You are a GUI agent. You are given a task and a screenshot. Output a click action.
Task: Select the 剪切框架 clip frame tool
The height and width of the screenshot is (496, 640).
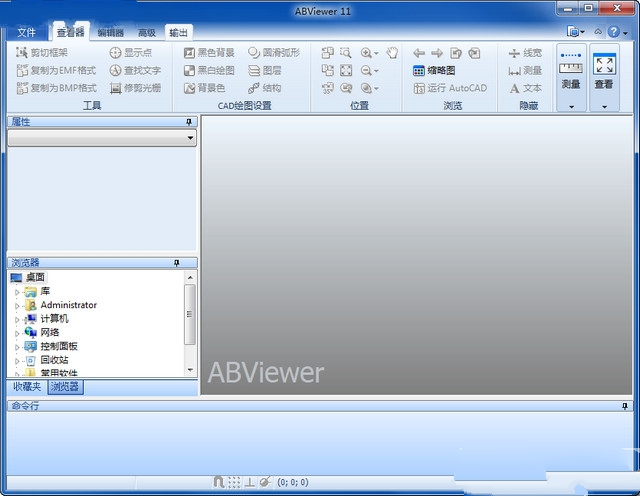coord(42,53)
